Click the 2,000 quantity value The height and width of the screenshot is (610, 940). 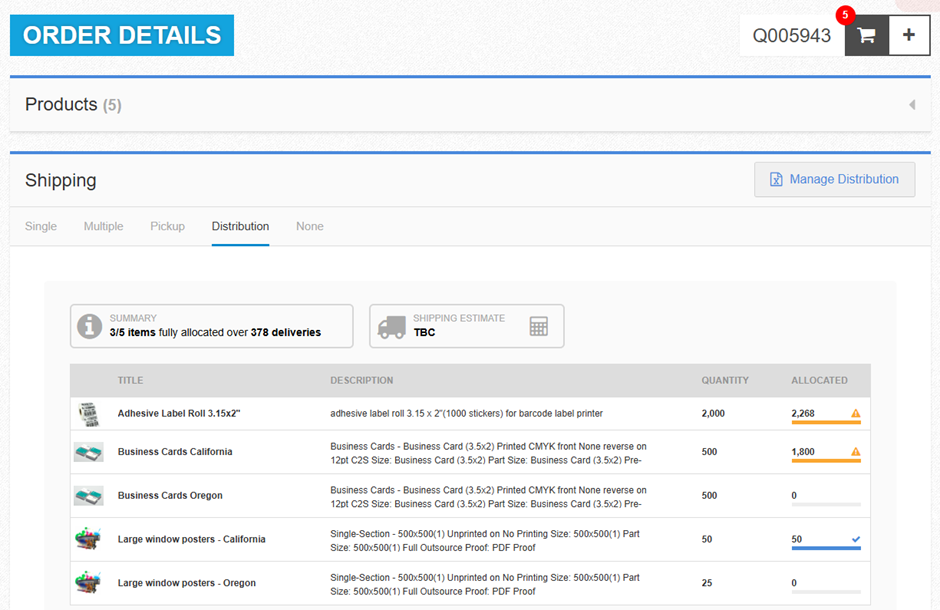point(713,413)
